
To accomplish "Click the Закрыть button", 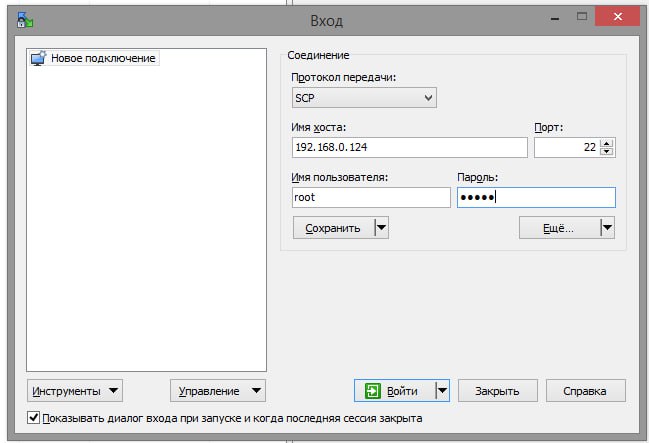I will (x=497, y=390).
